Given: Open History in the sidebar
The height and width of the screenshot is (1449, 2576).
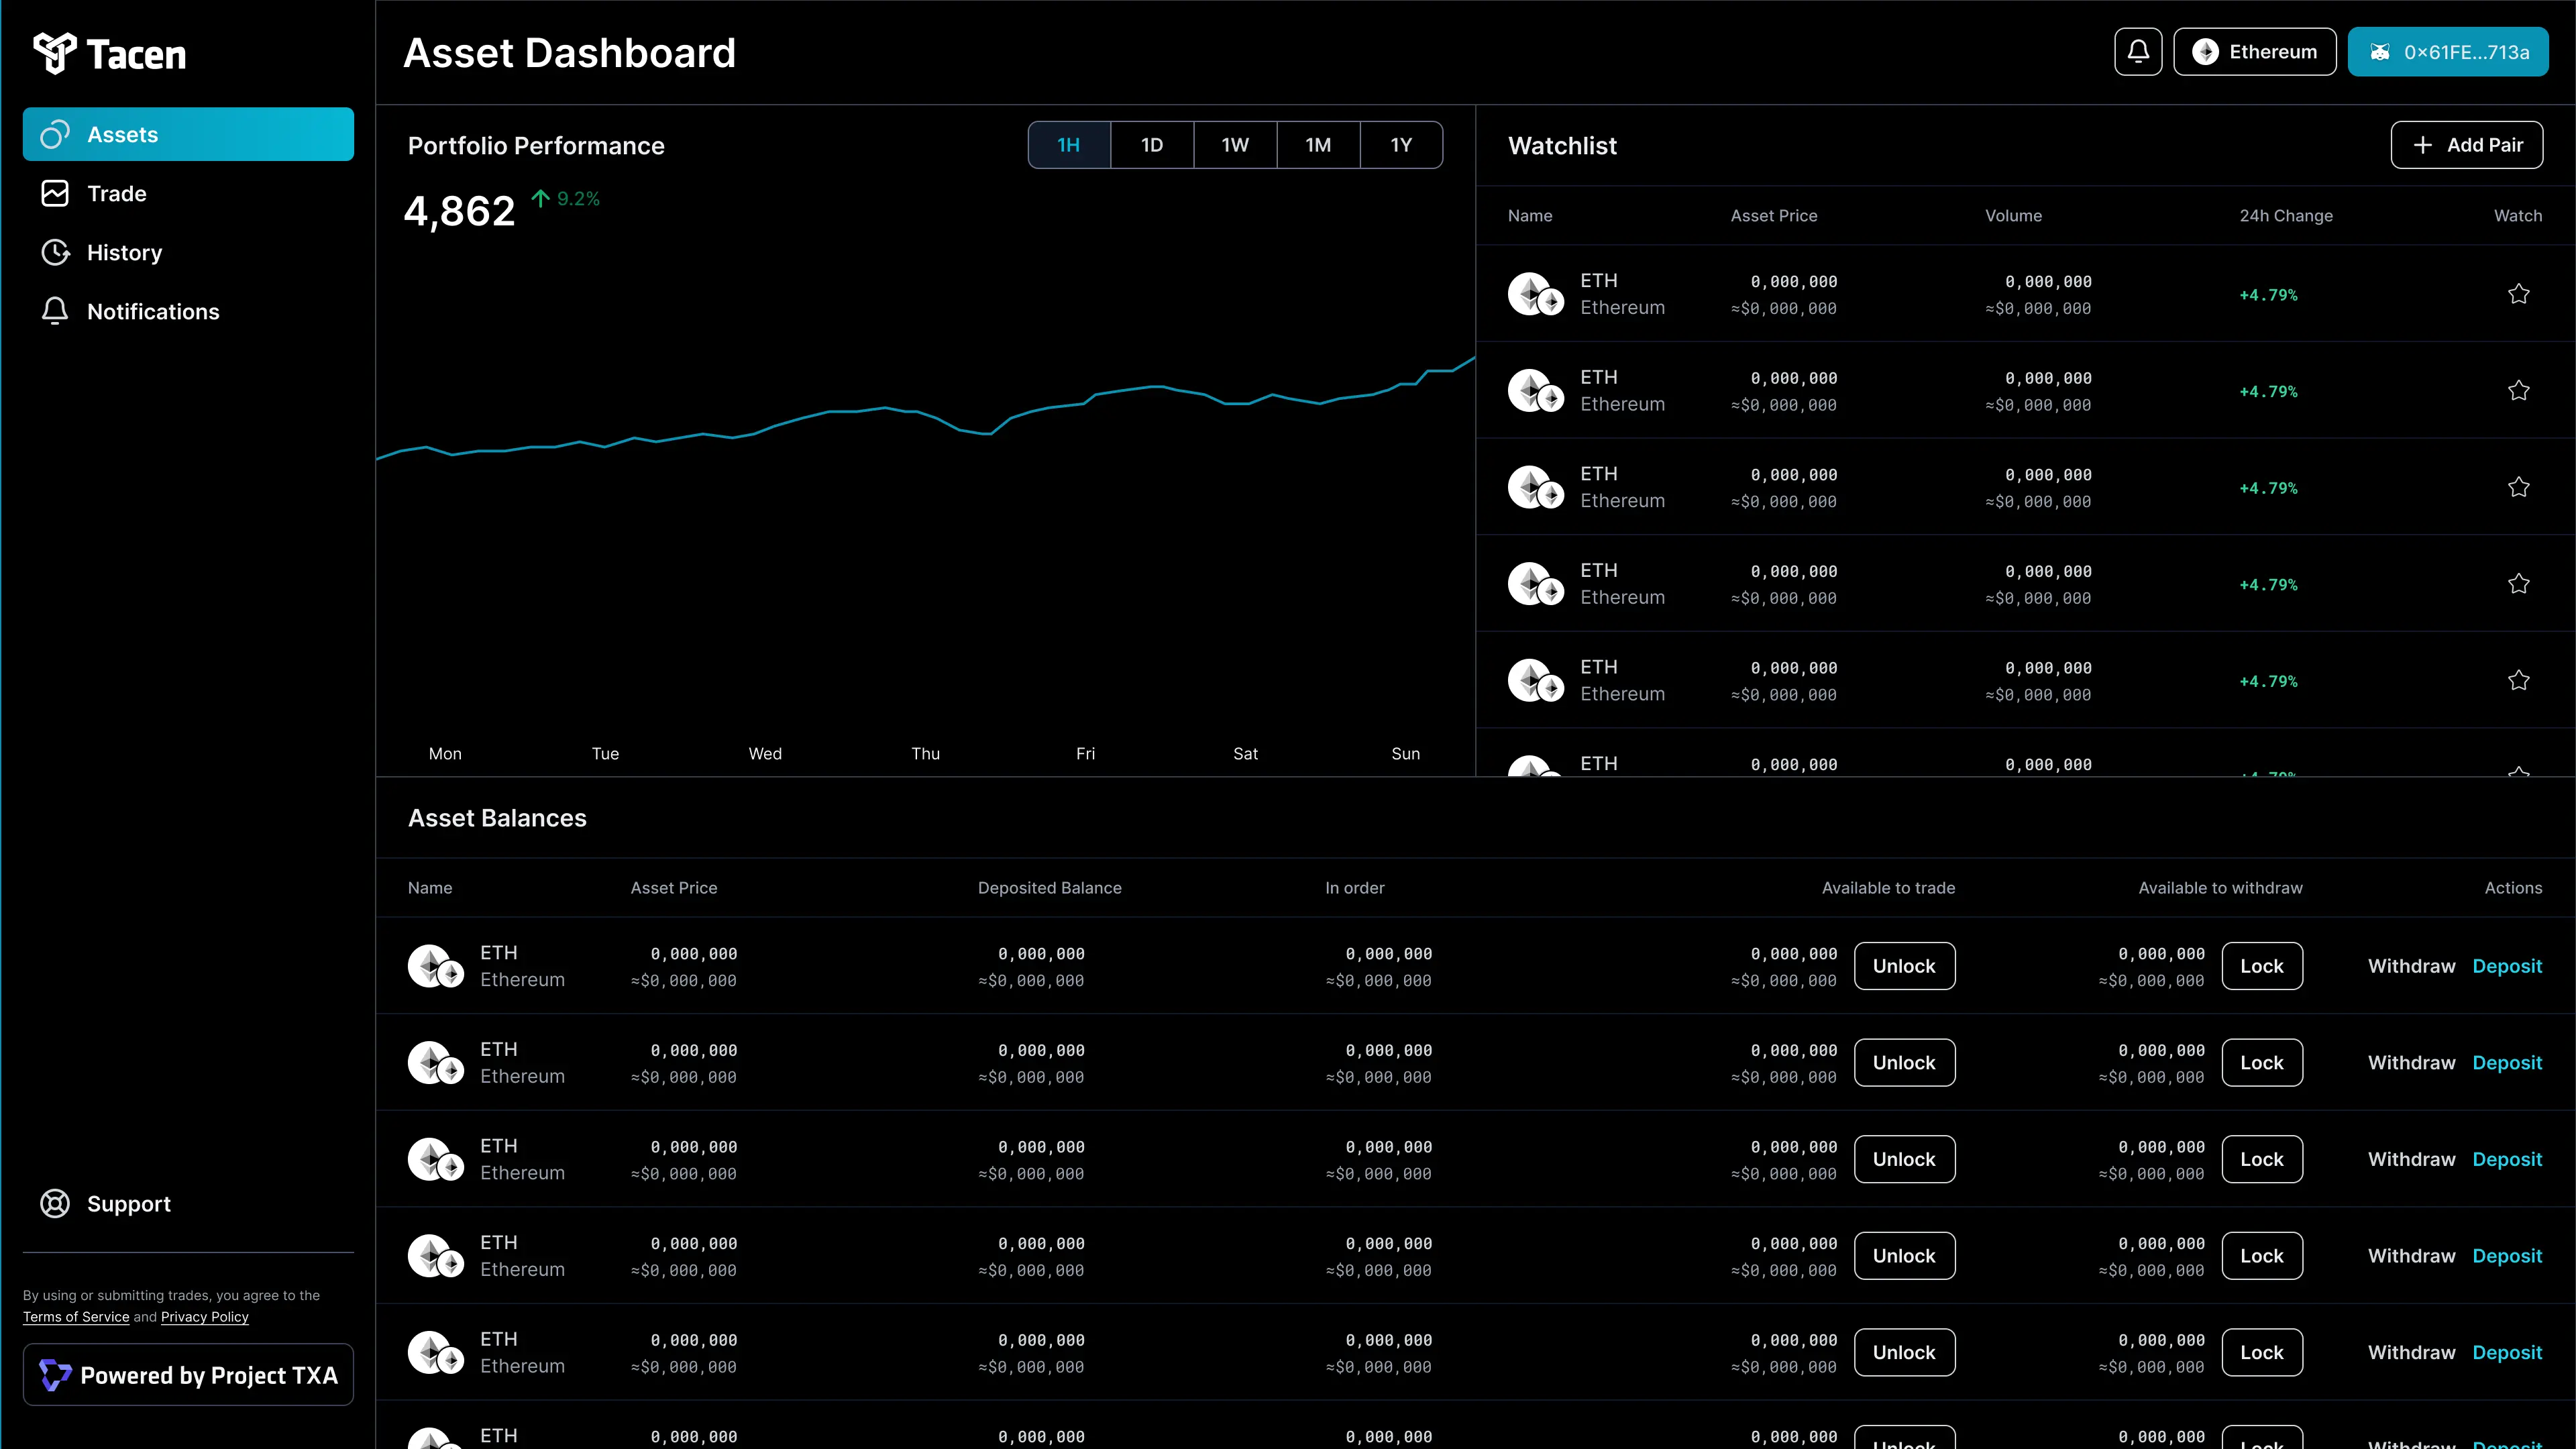Looking at the screenshot, I should (124, 252).
